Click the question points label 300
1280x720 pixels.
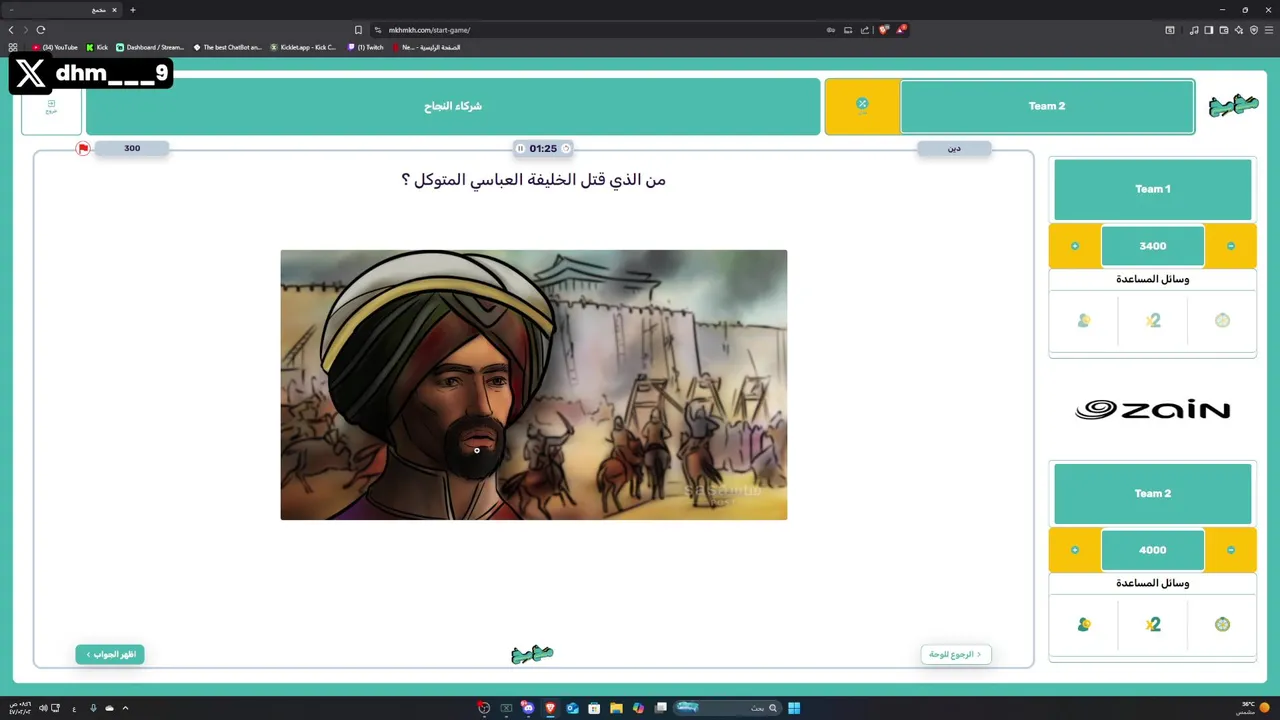pos(132,148)
